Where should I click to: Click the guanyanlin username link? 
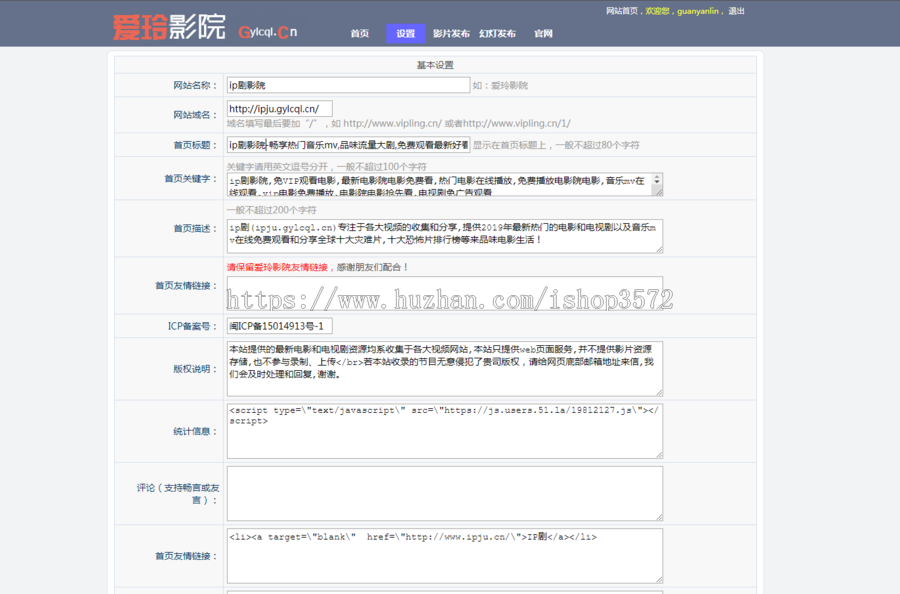click(697, 11)
